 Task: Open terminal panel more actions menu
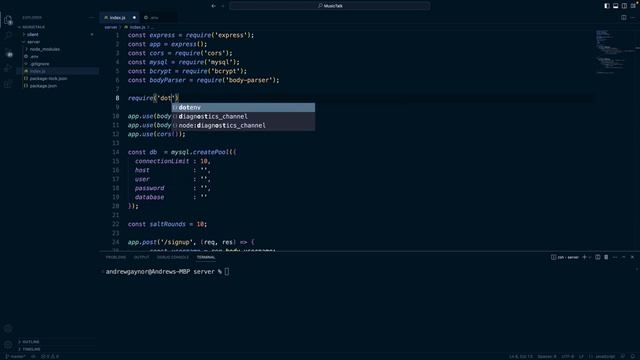(615, 257)
